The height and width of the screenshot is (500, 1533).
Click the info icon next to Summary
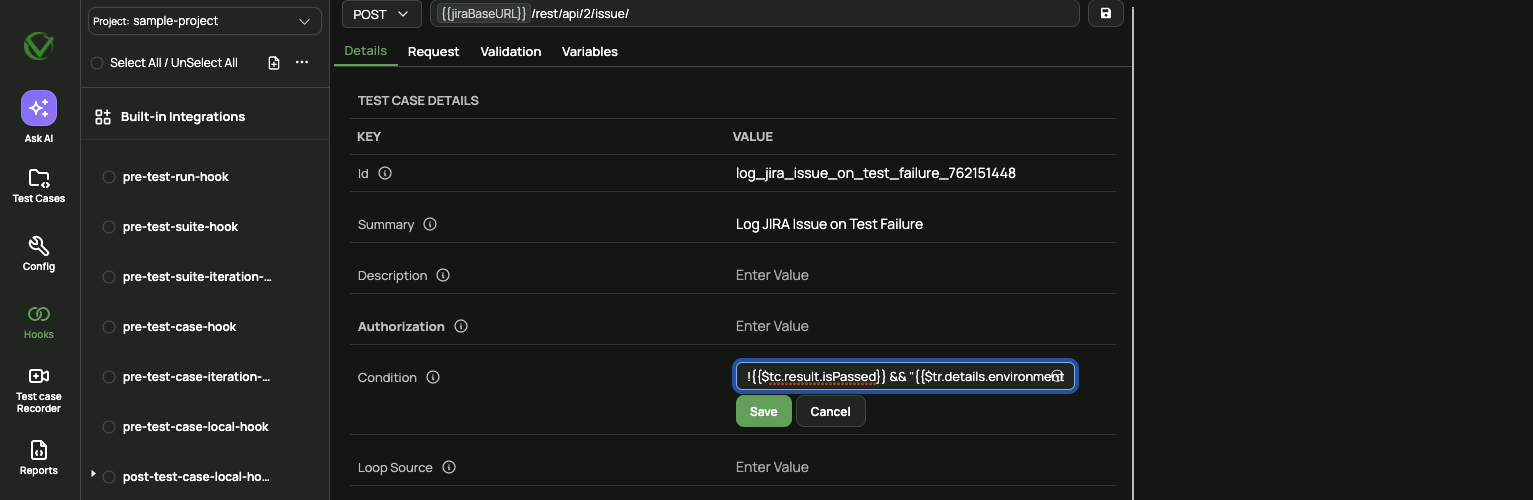click(x=430, y=224)
